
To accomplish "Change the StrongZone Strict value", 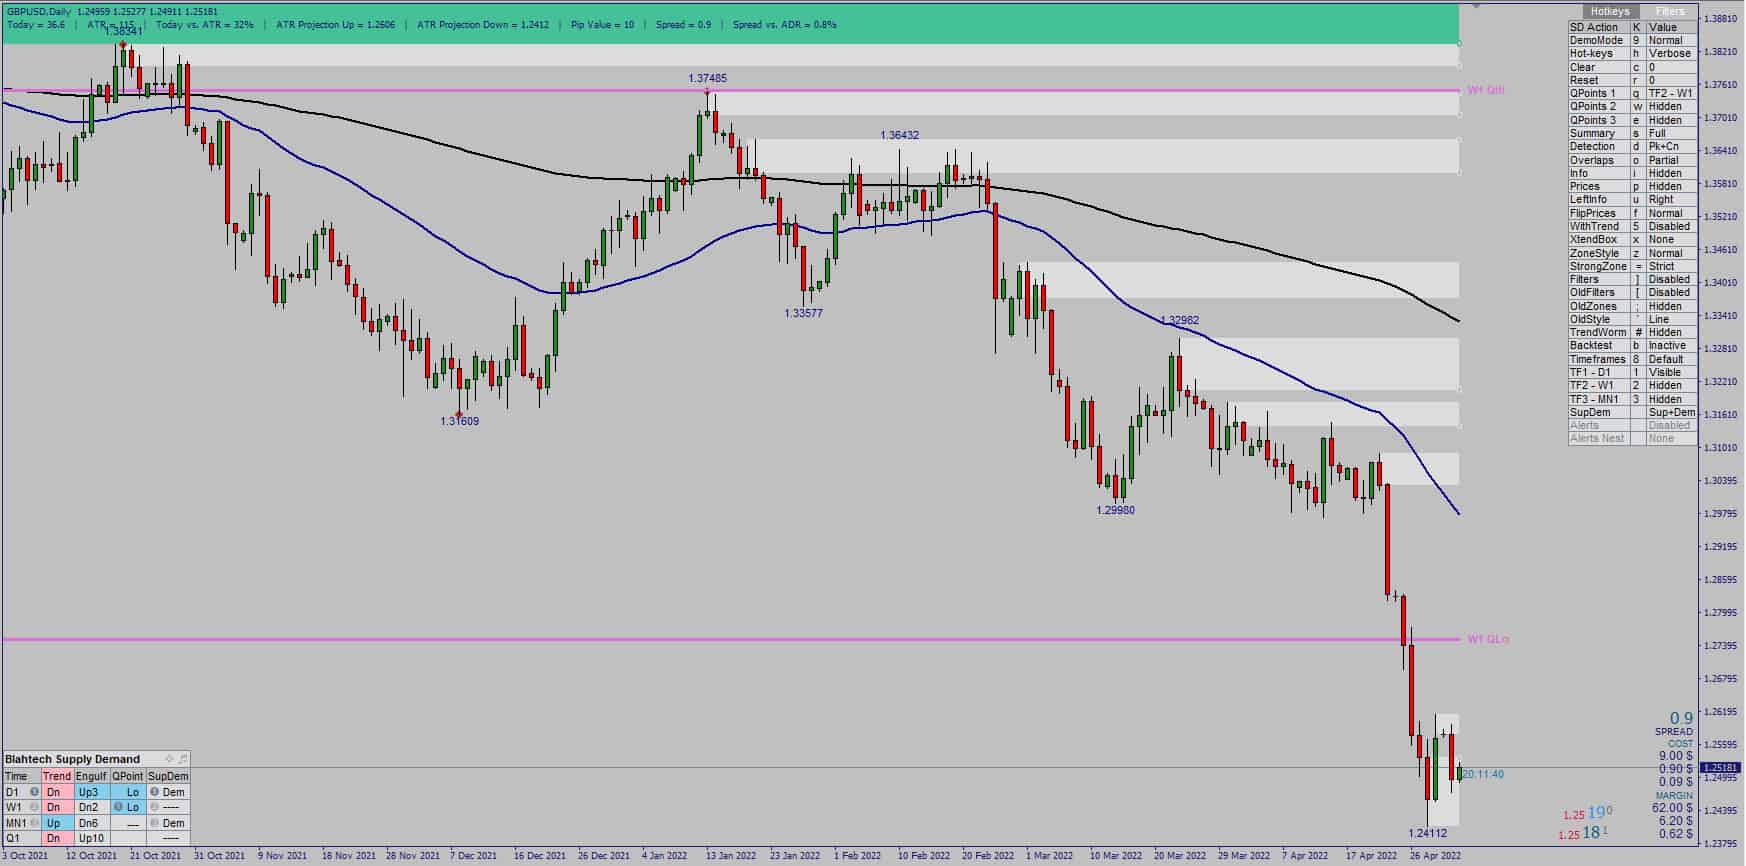I will pyautogui.click(x=1672, y=266).
